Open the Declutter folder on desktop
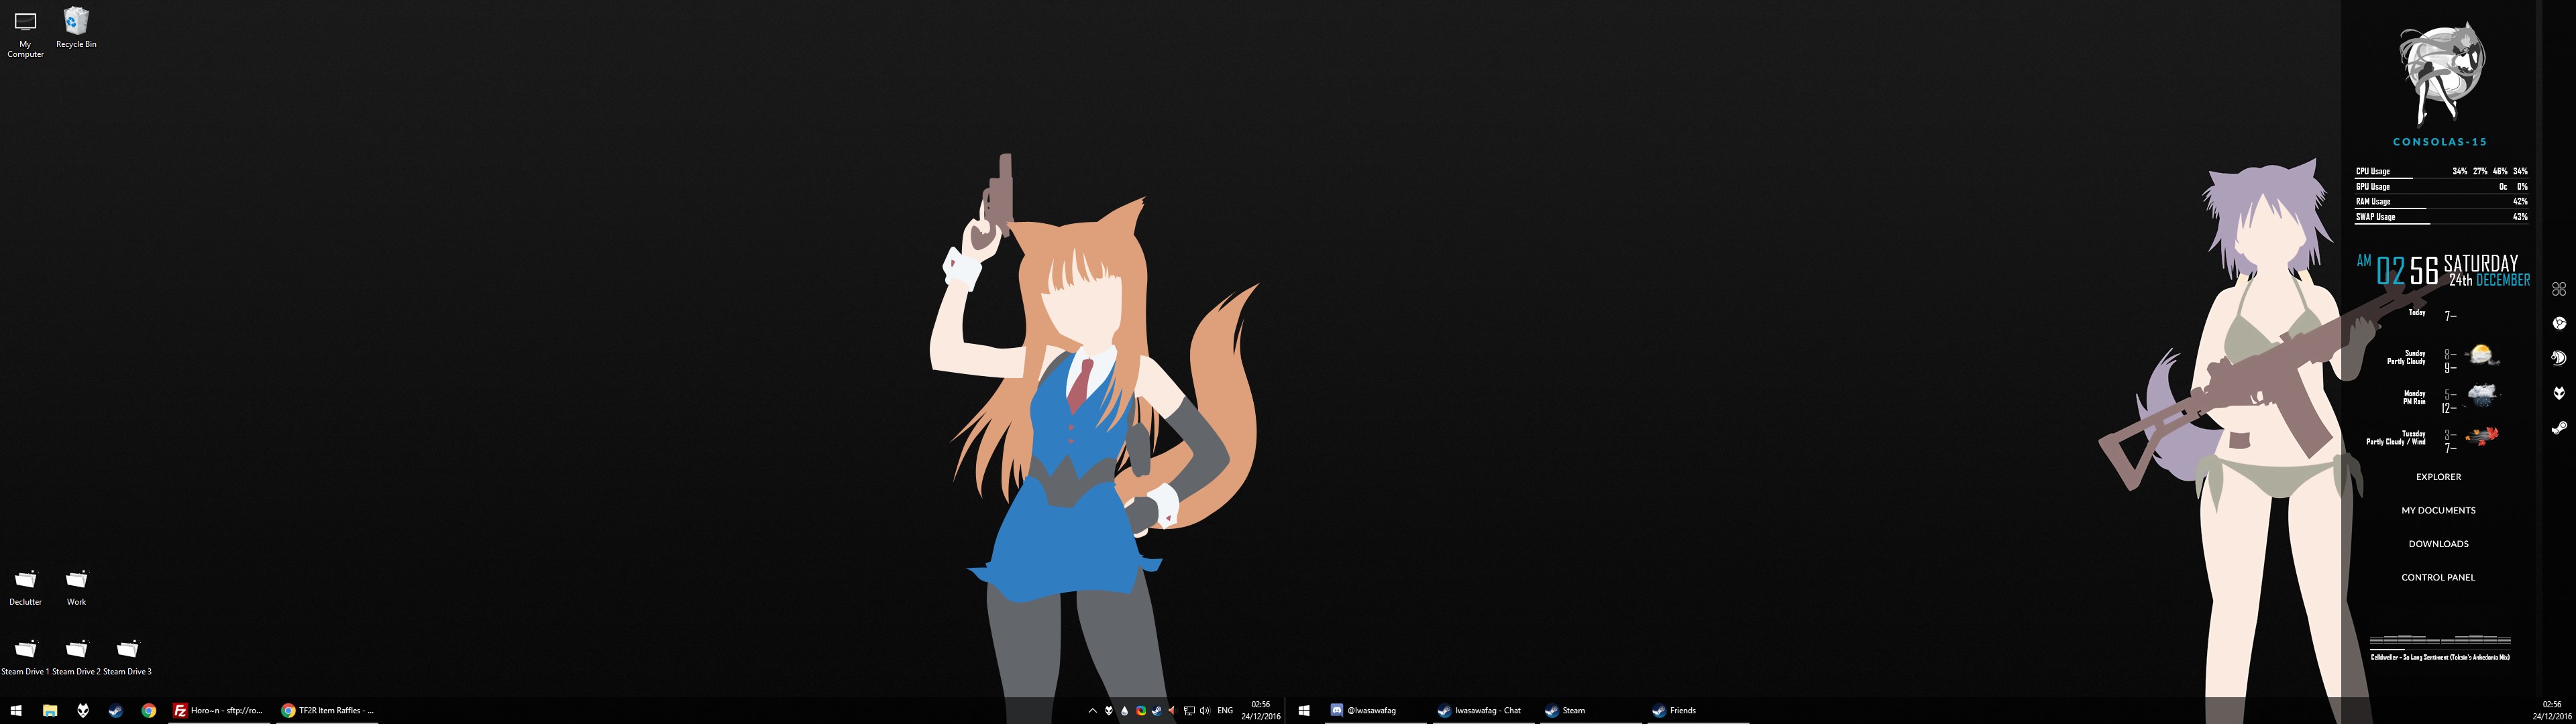The width and height of the screenshot is (2576, 724). tap(25, 588)
